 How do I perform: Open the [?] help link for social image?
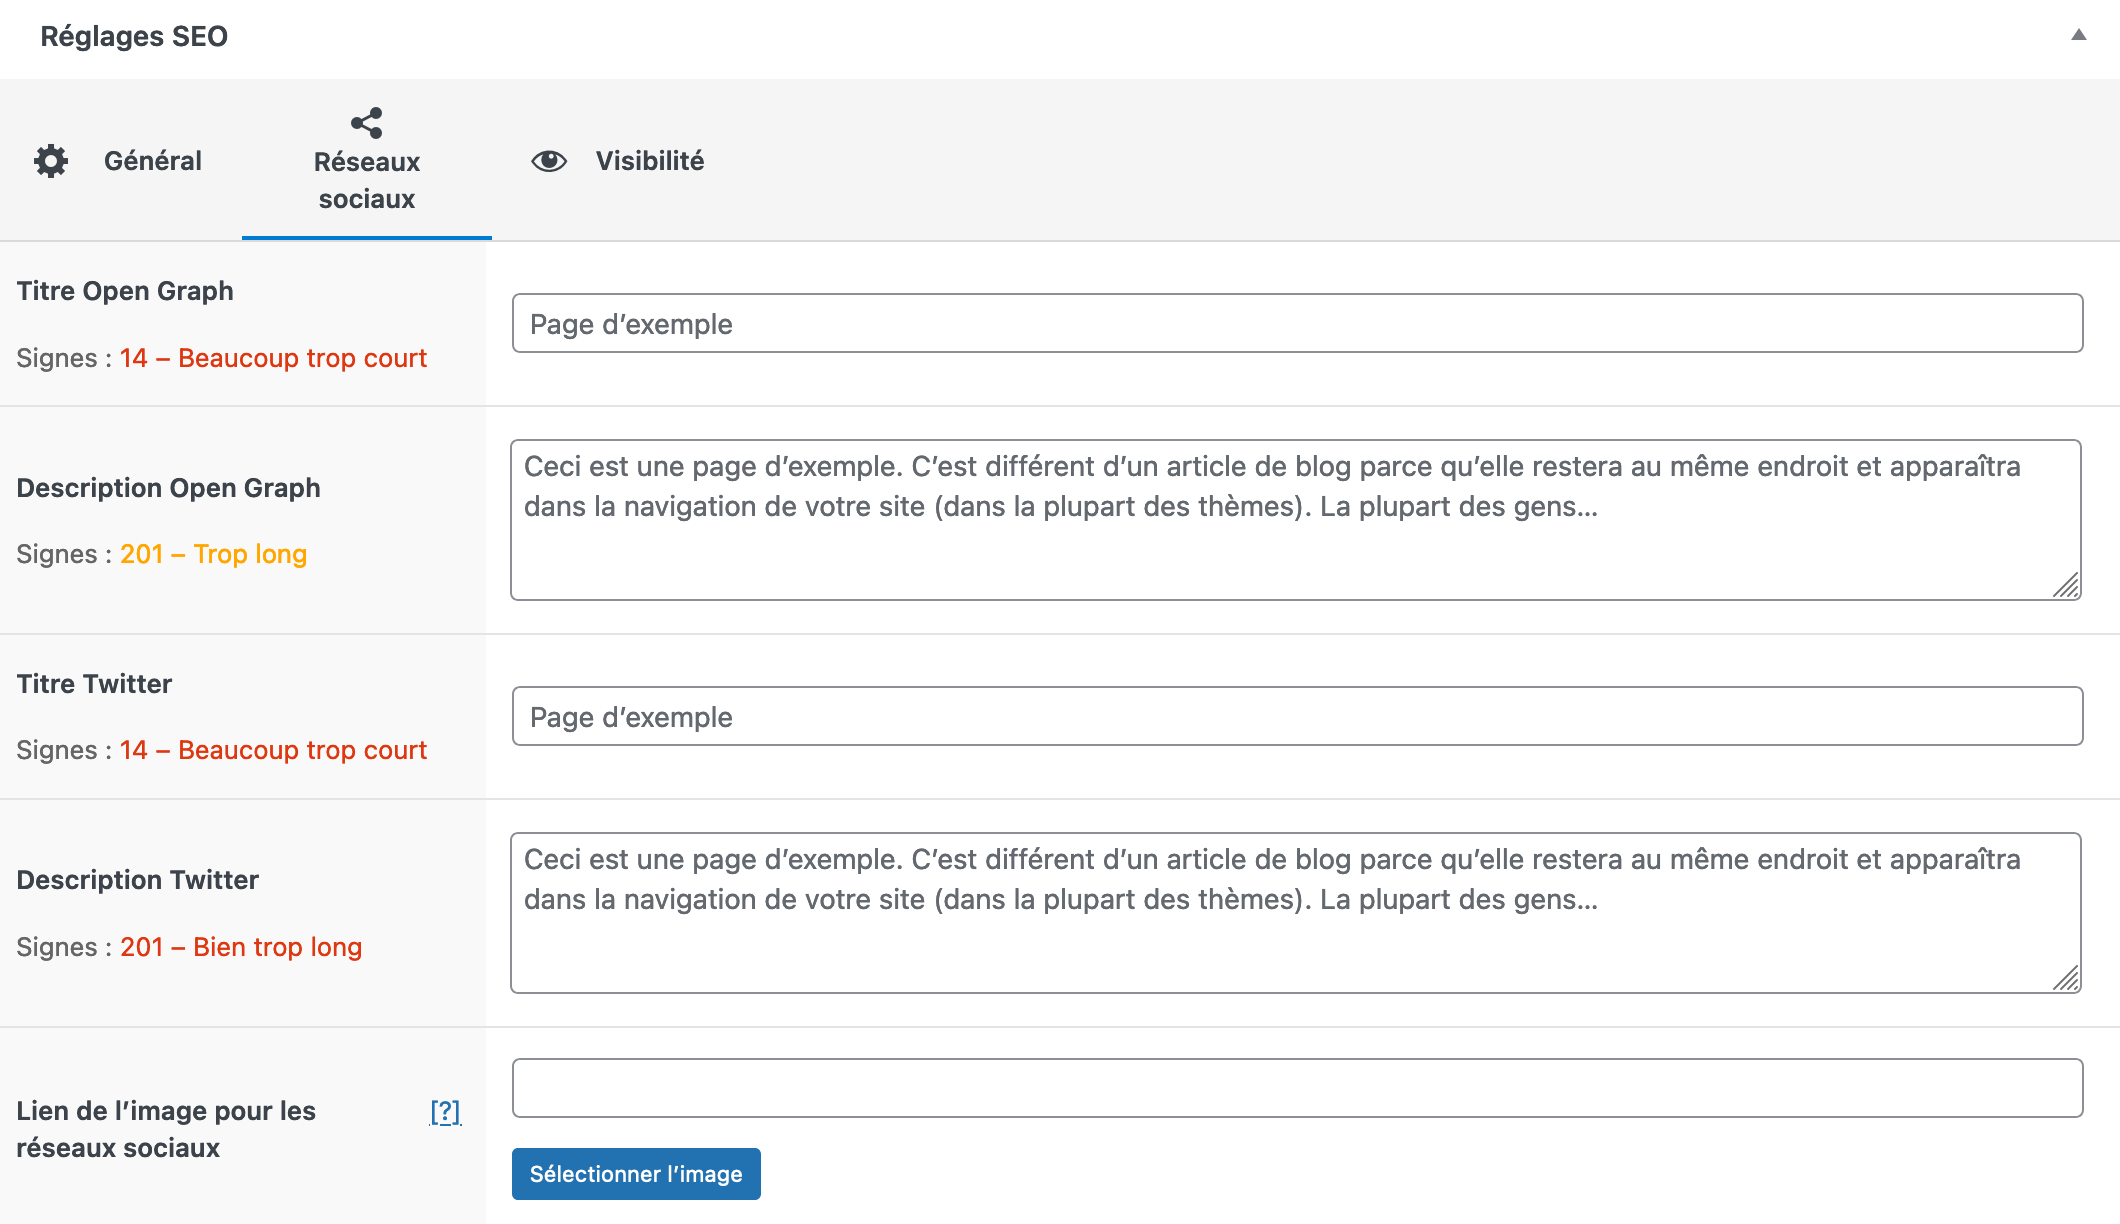(443, 1111)
